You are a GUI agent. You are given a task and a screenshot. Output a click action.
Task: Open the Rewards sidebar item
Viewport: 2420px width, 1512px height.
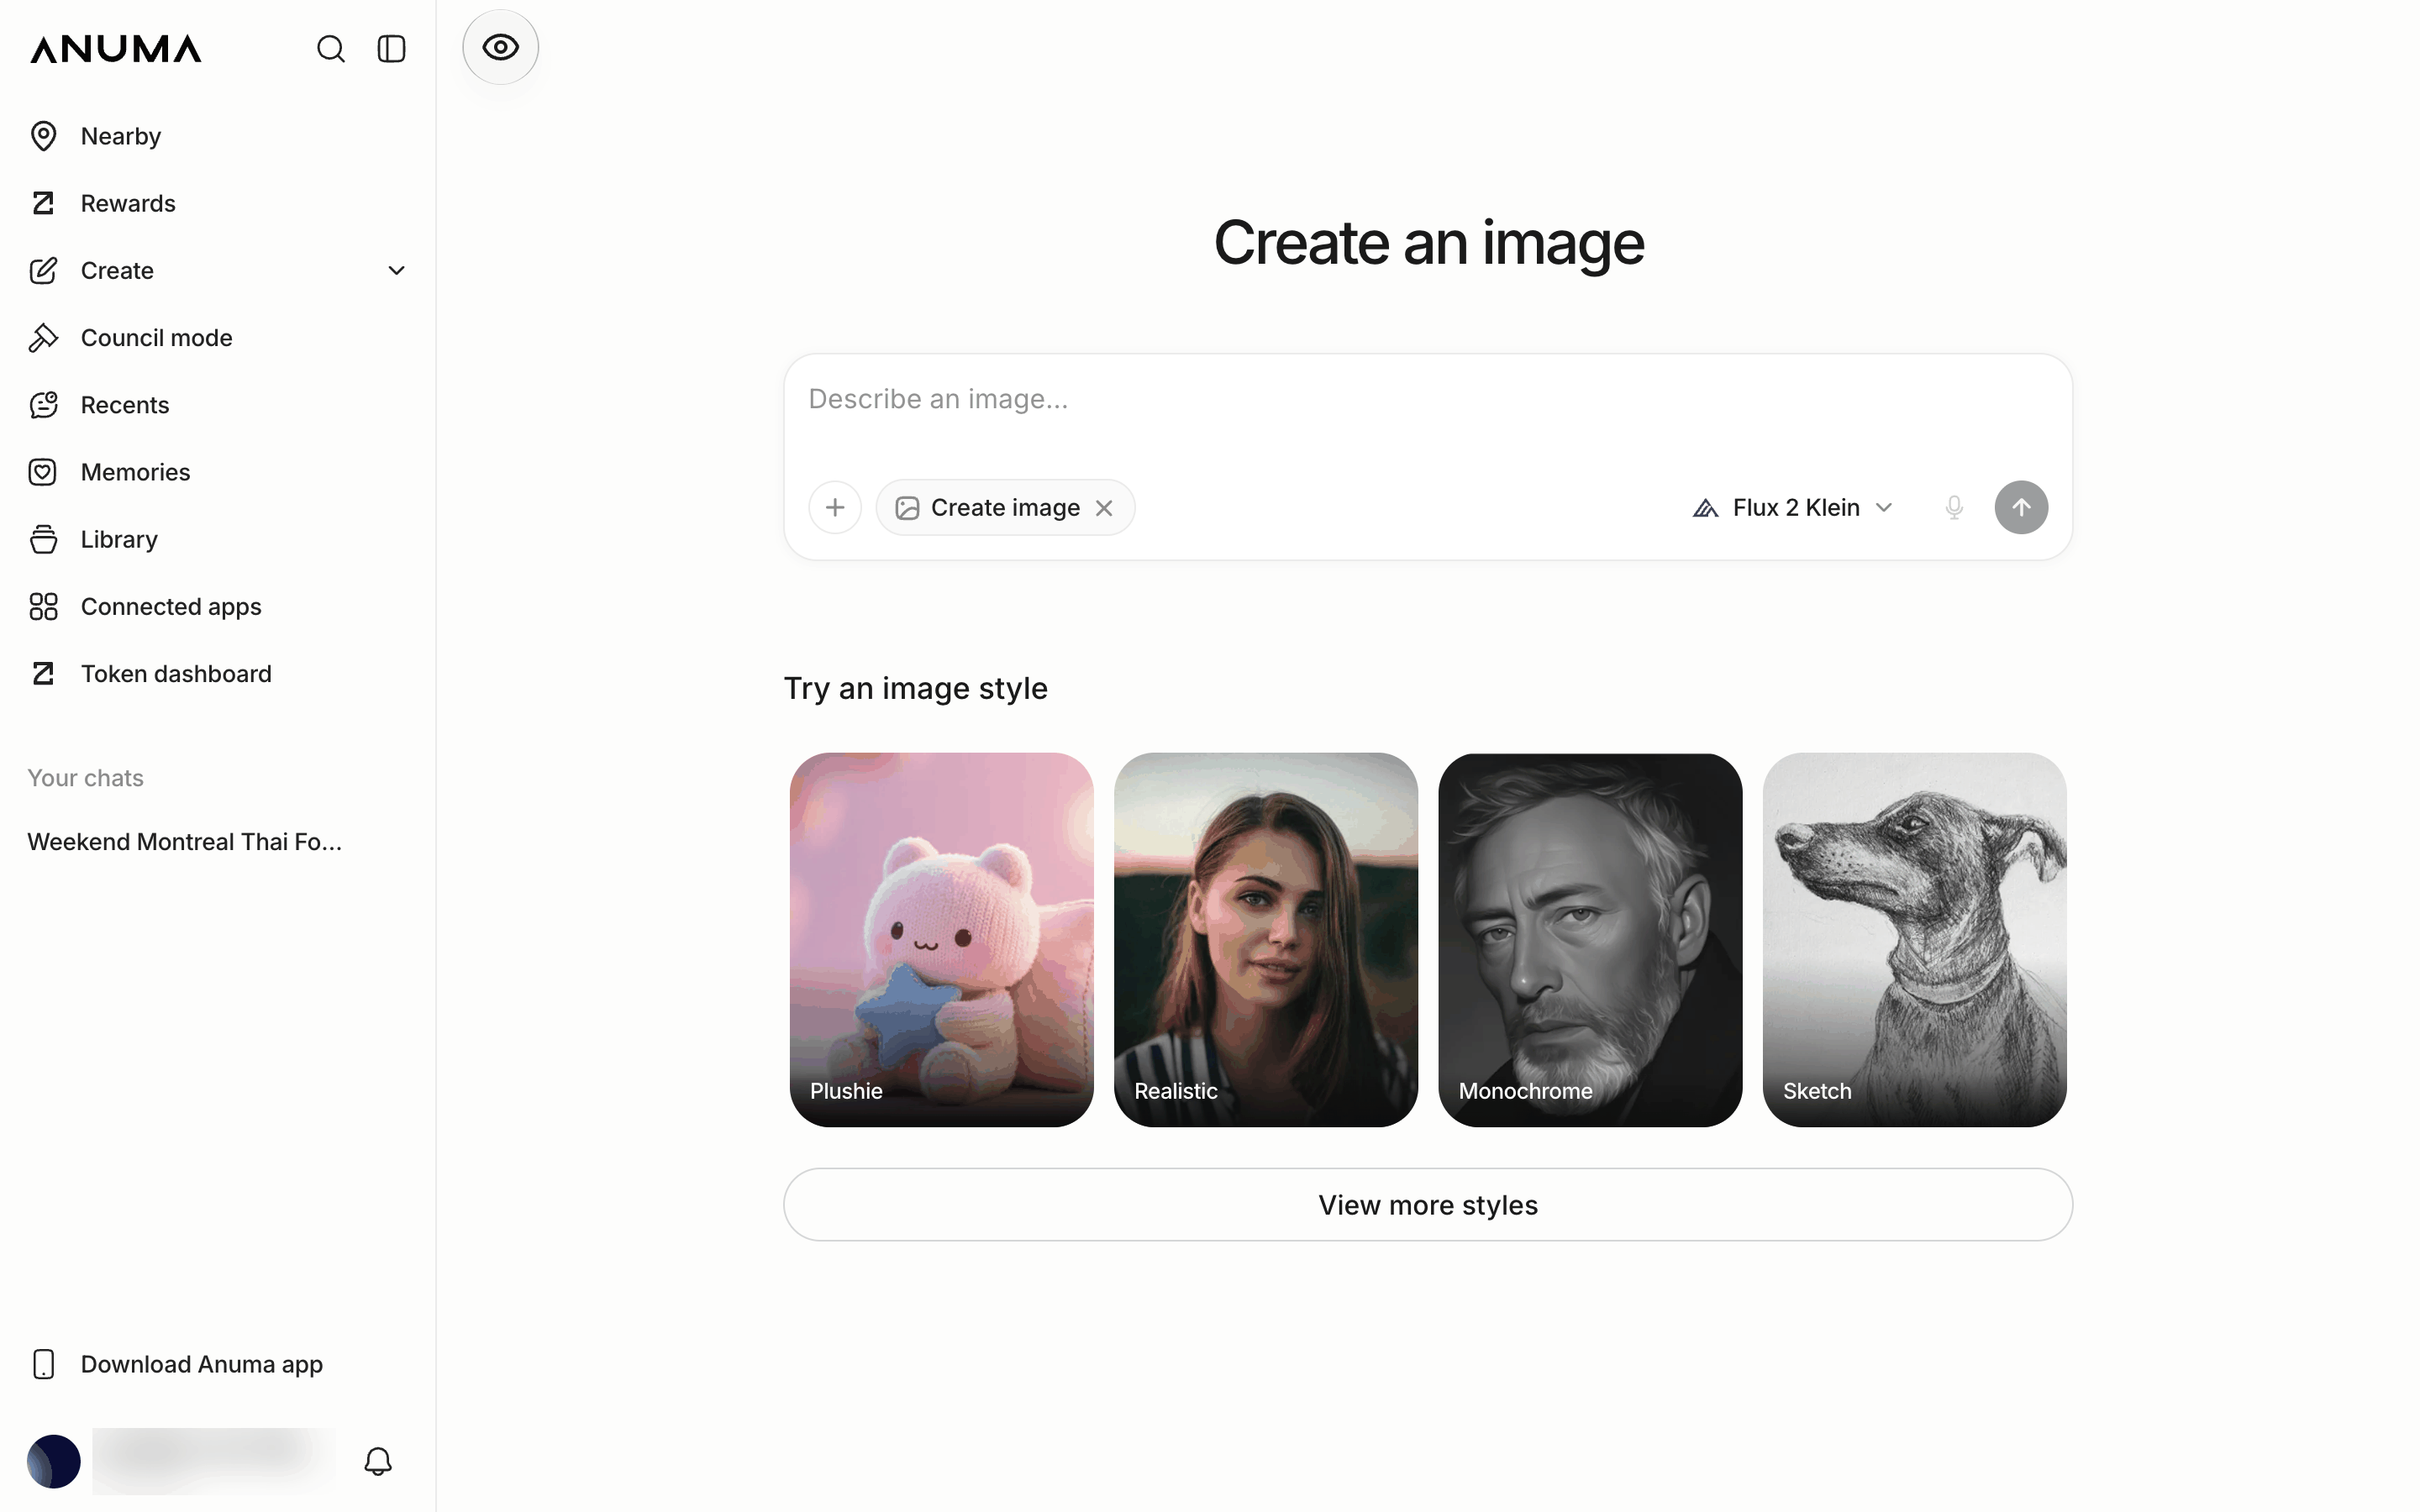point(217,203)
